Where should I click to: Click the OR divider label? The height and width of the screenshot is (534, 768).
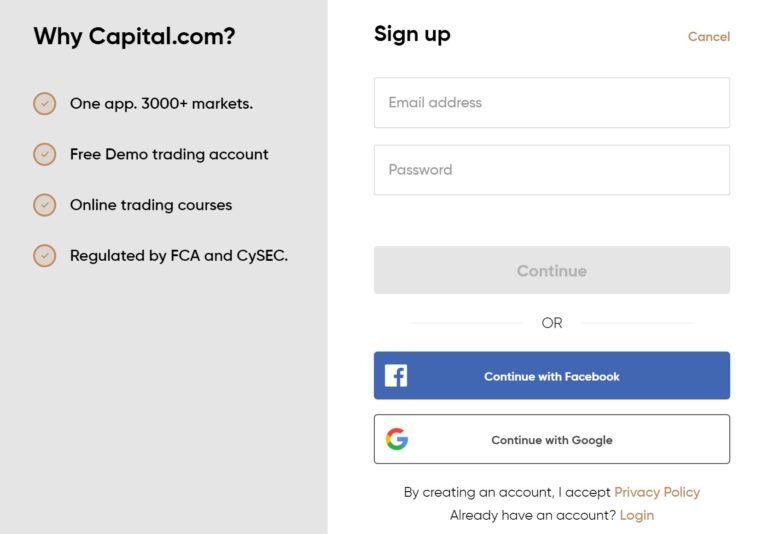point(552,323)
